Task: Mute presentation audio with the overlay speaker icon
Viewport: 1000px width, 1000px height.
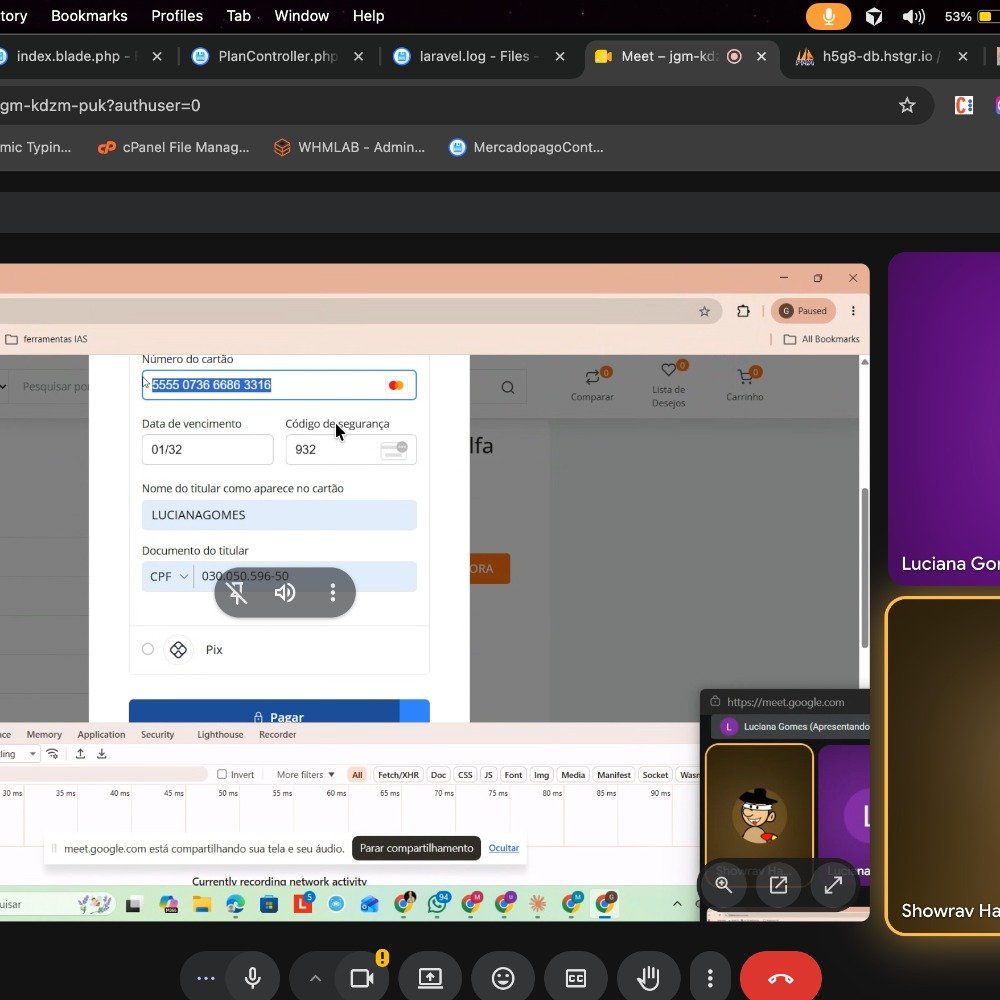Action: (x=284, y=592)
